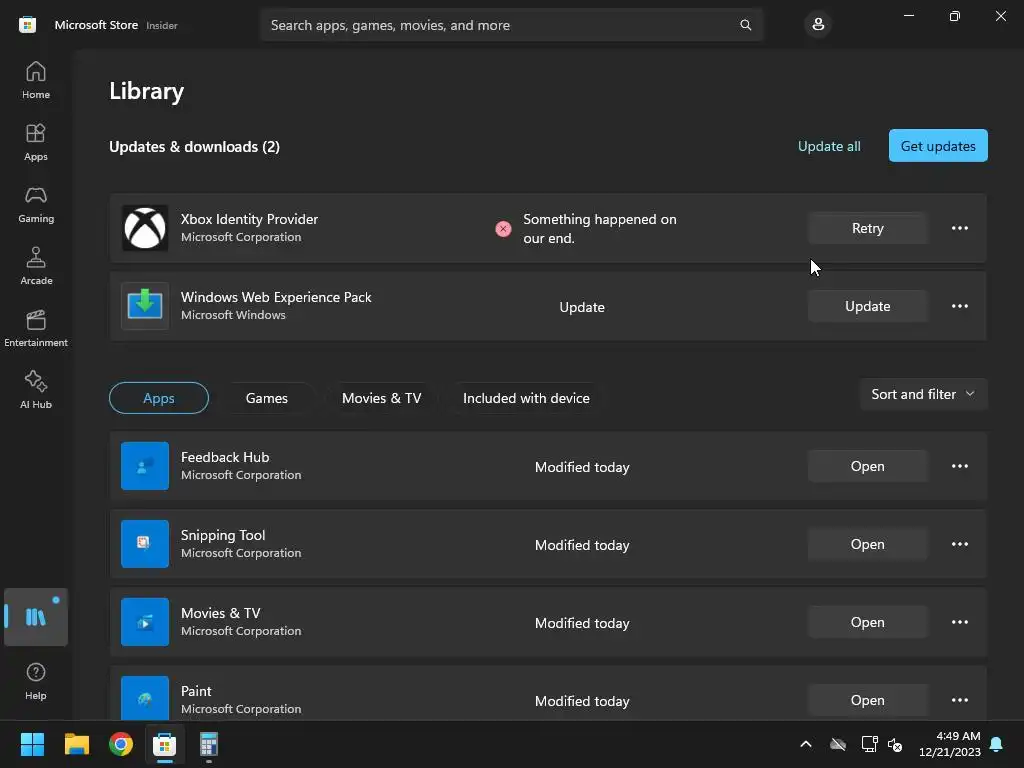Click the taskbar clock showing 4:49 AM
The width and height of the screenshot is (1024, 768).
coord(950,744)
